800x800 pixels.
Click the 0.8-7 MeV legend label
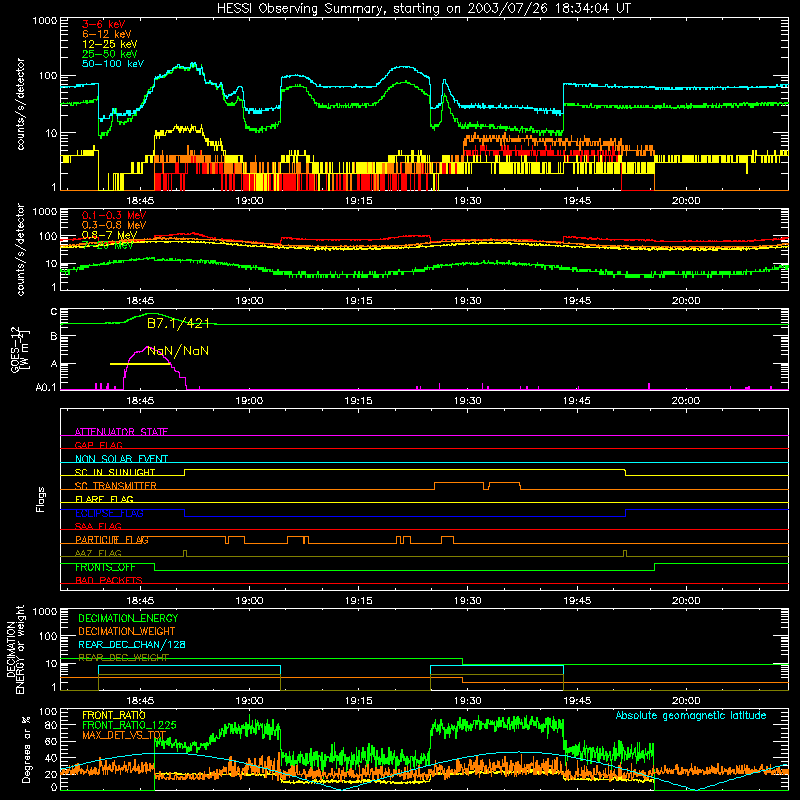[110, 235]
